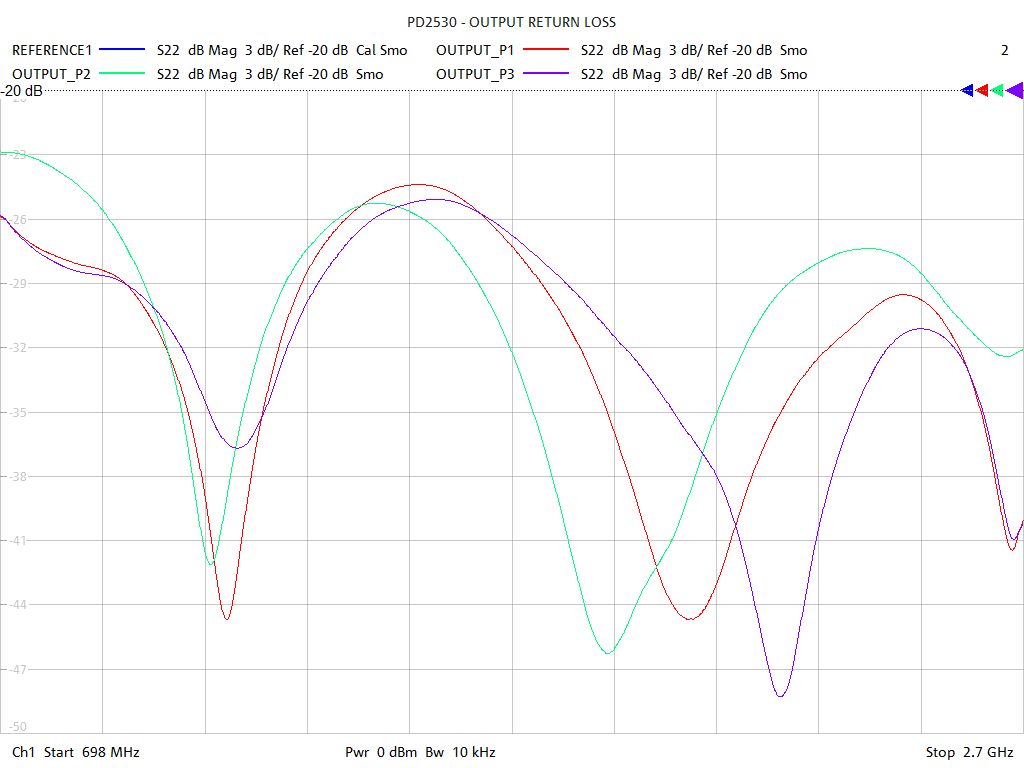1024x768 pixels.
Task: Click the chart title PD2530 - OUTPUT RETURN LOSS
Action: 511,22
